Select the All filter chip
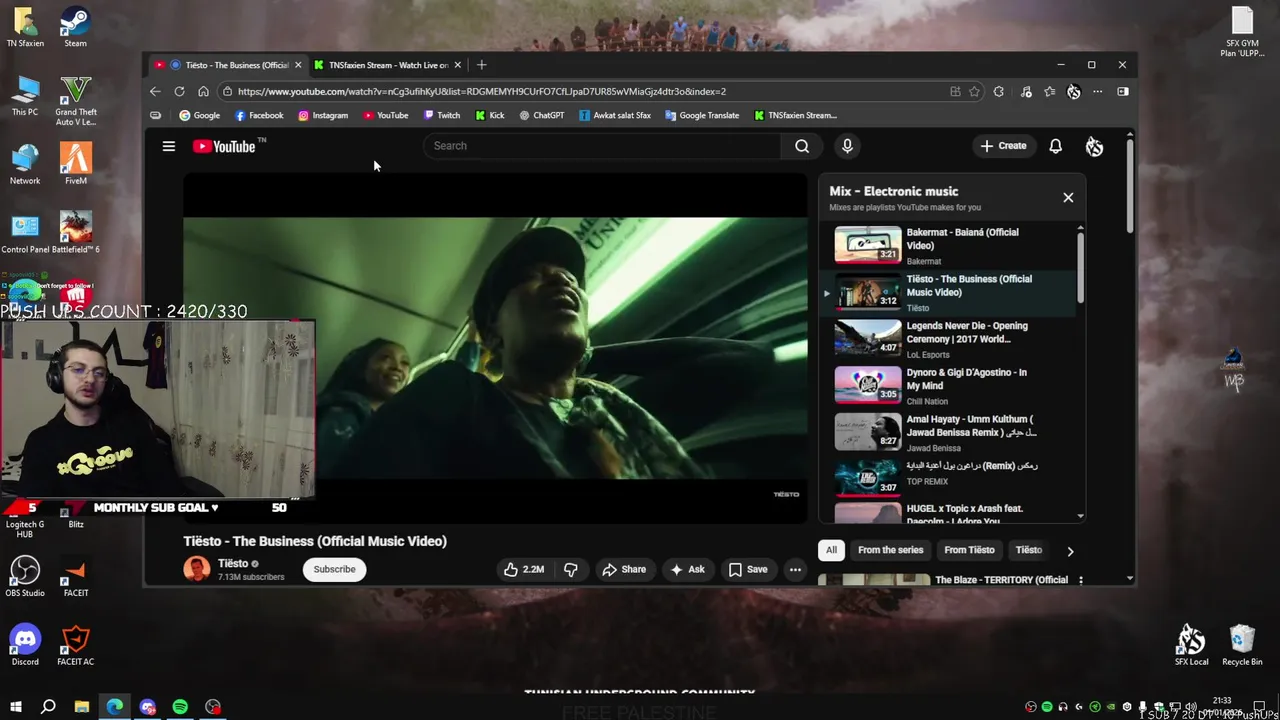 [x=831, y=550]
